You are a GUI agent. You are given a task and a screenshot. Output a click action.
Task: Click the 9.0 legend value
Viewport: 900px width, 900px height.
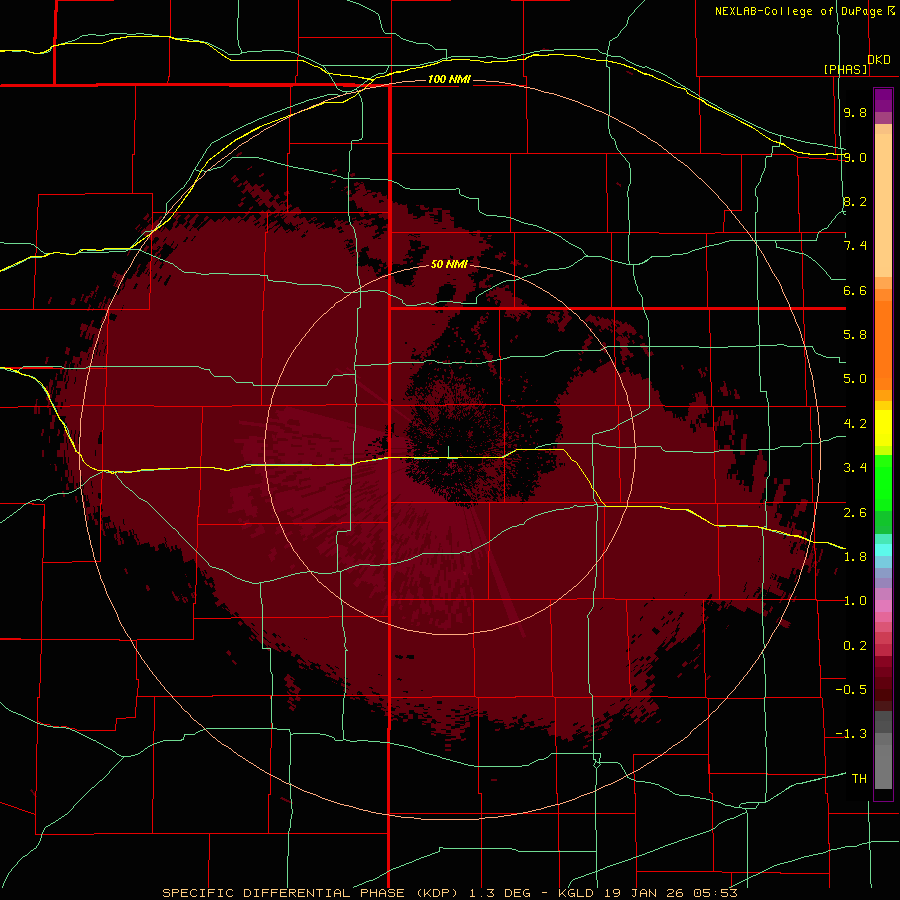click(855, 157)
